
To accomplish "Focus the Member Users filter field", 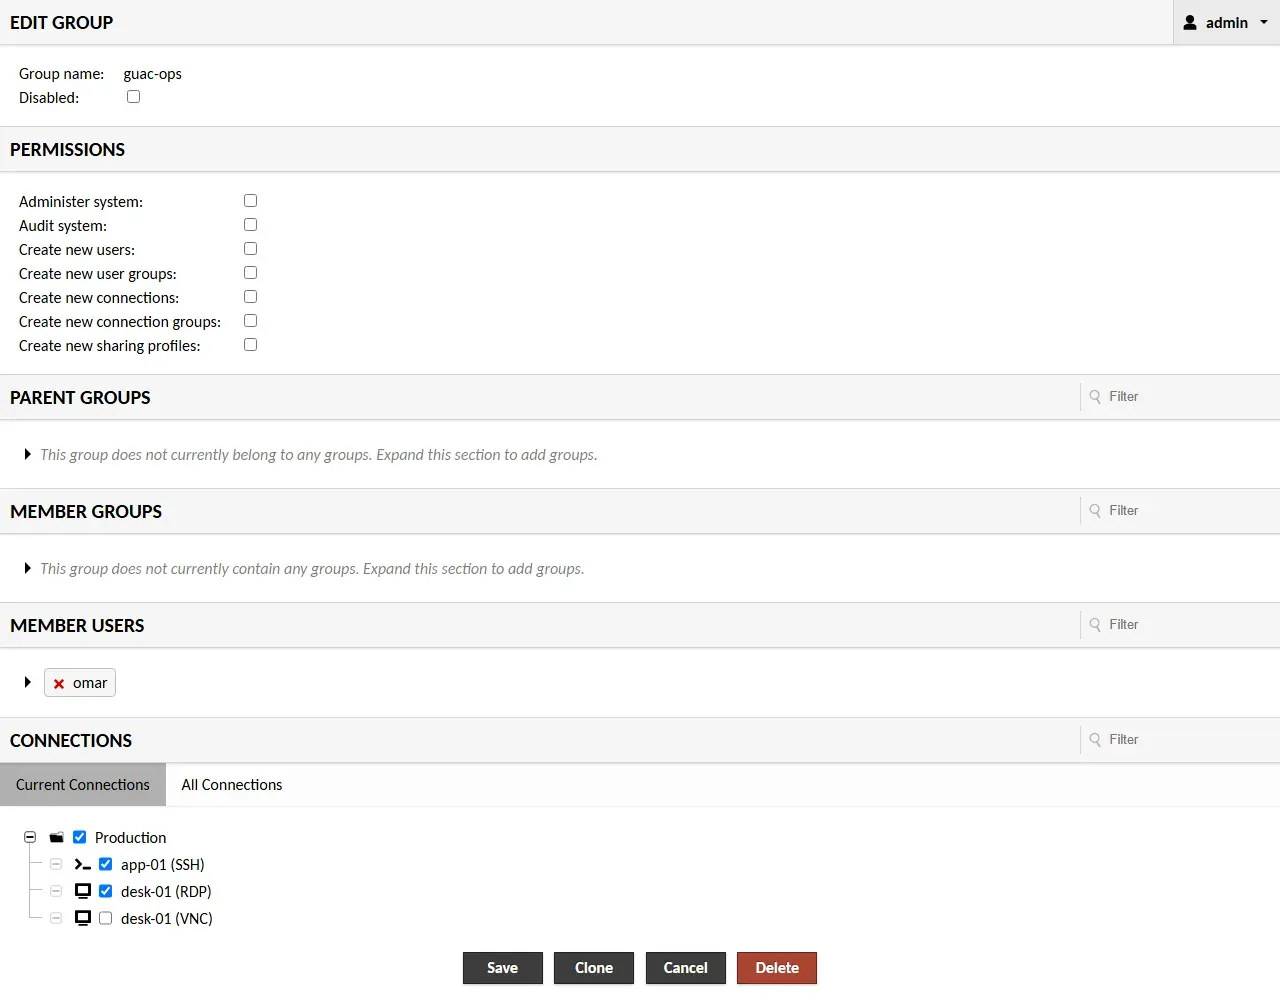I will [x=1180, y=625].
